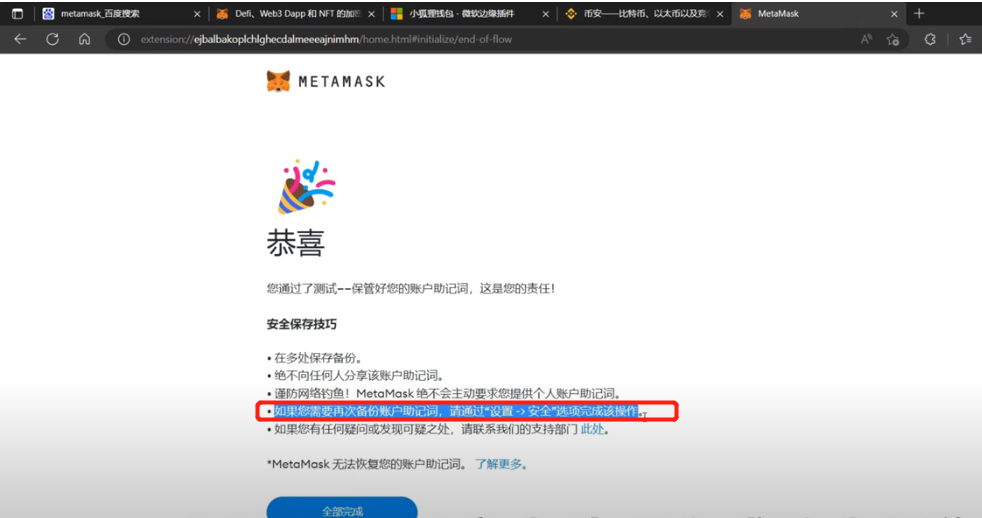The width and height of the screenshot is (982, 518).
Task: Click the site information icon in address bar
Action: [x=124, y=39]
